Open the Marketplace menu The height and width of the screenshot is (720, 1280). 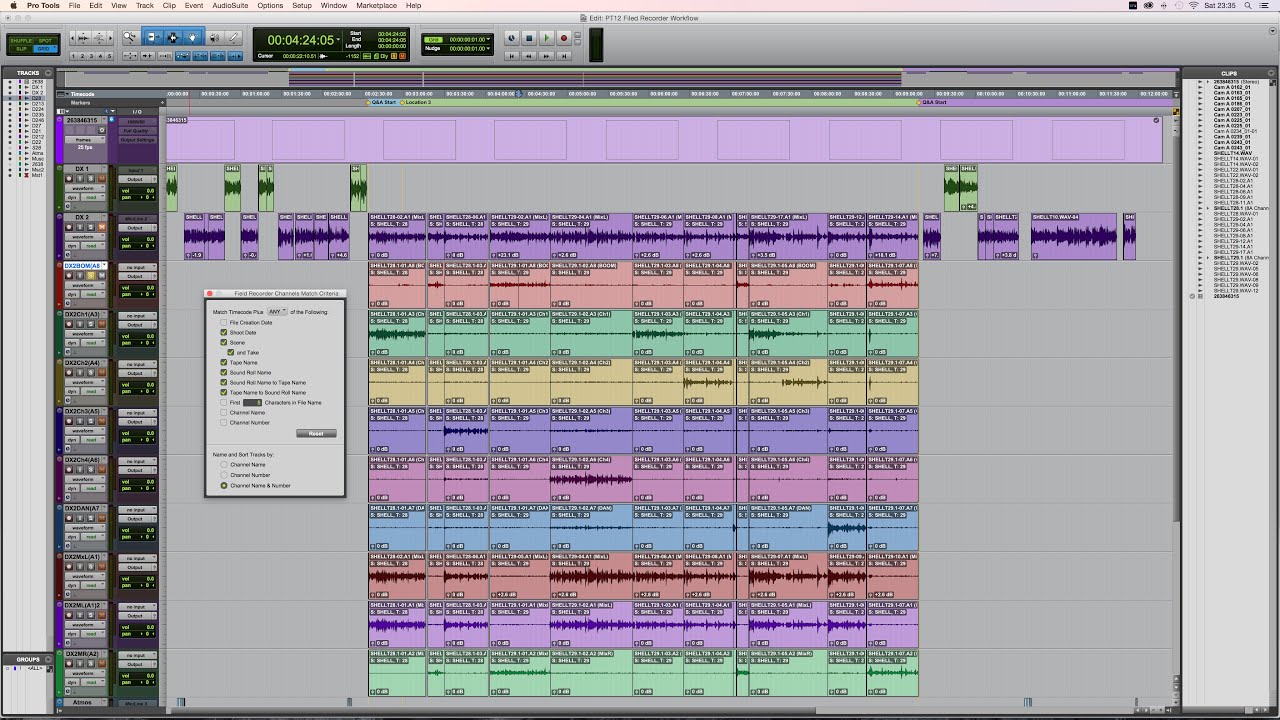[376, 6]
